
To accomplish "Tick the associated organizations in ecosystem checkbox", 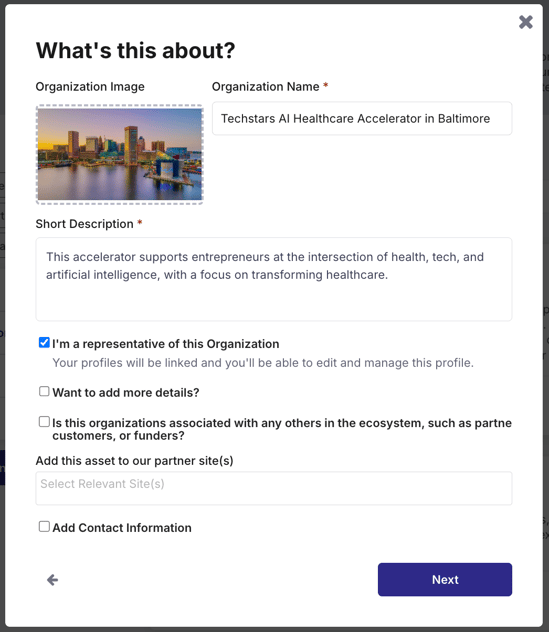I will (x=44, y=422).
